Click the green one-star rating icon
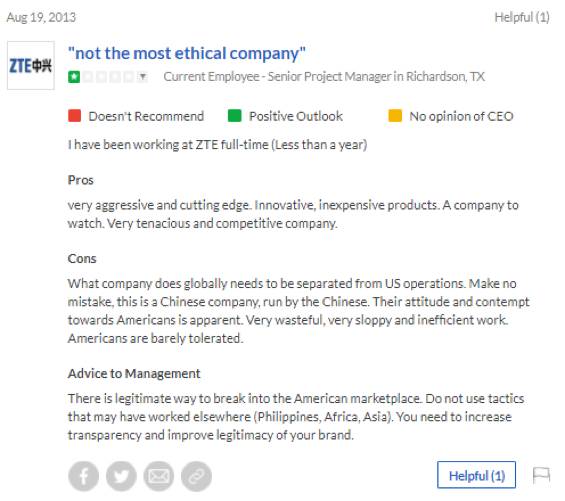565x501 pixels. point(74,77)
